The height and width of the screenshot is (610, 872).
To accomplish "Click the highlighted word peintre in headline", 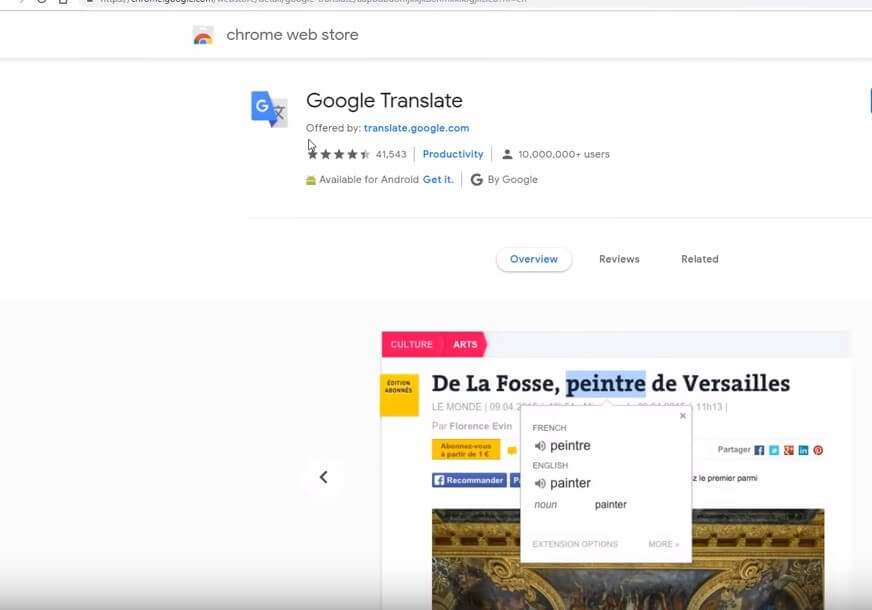I will click(606, 383).
